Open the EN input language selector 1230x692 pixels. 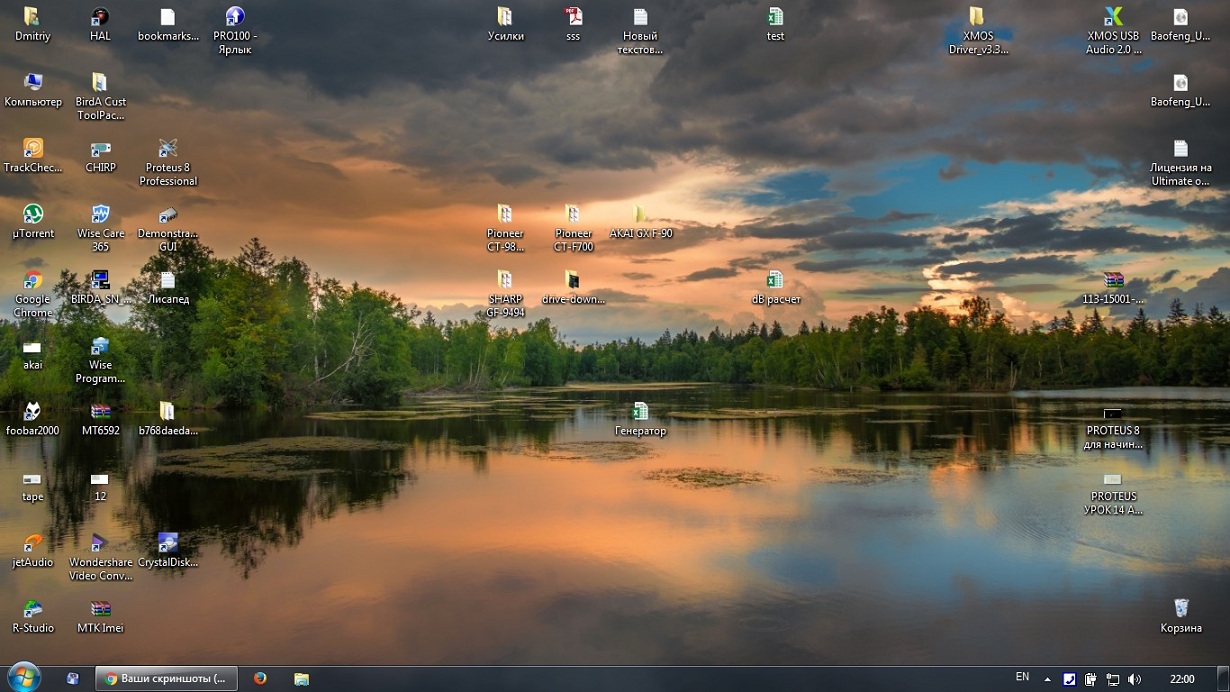(x=1022, y=678)
